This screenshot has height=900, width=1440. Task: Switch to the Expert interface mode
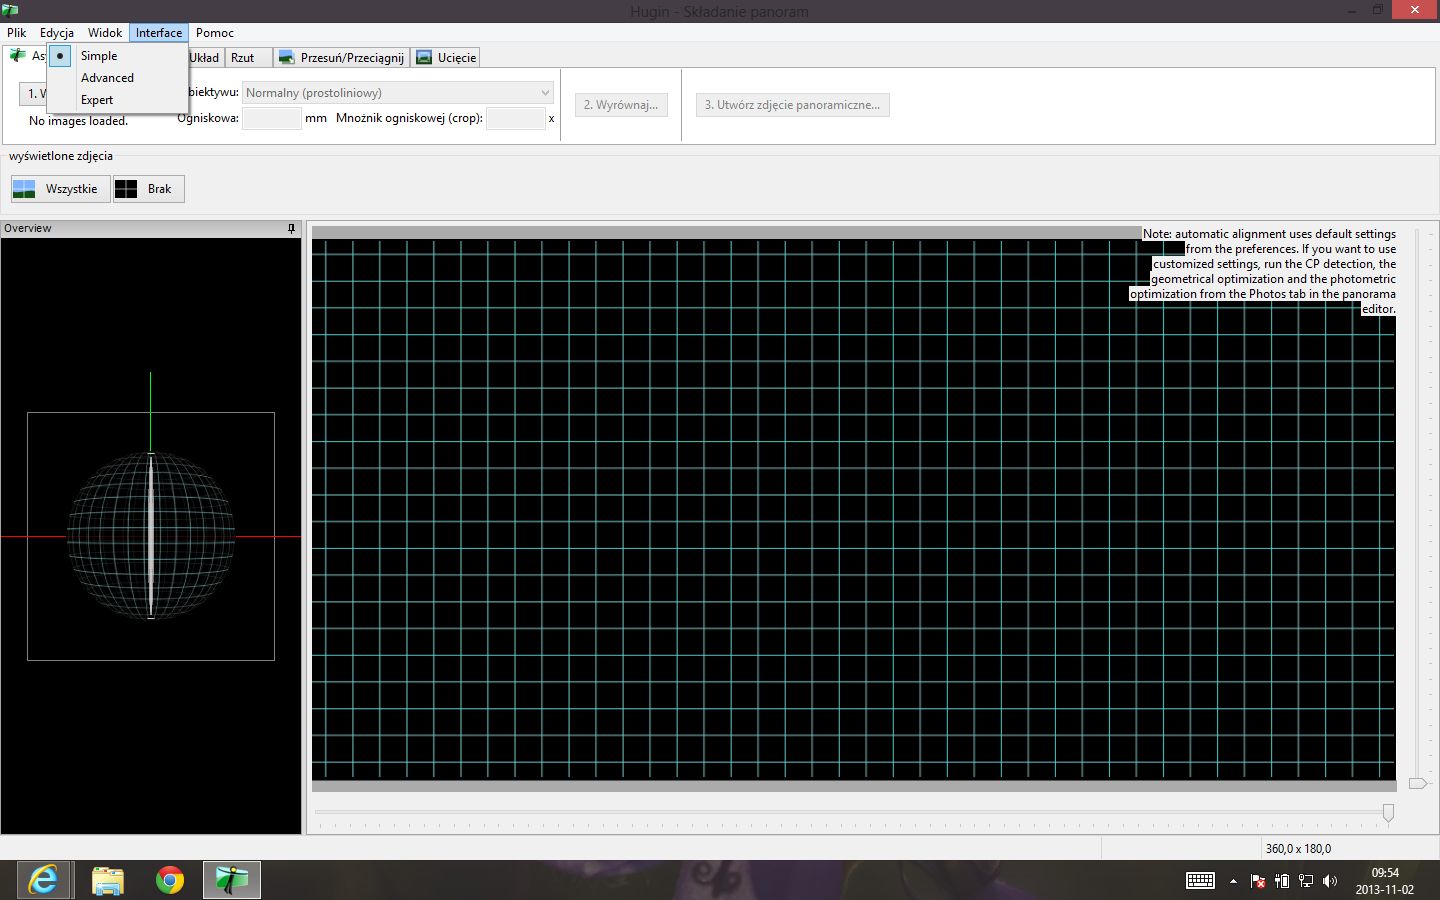[x=118, y=100]
